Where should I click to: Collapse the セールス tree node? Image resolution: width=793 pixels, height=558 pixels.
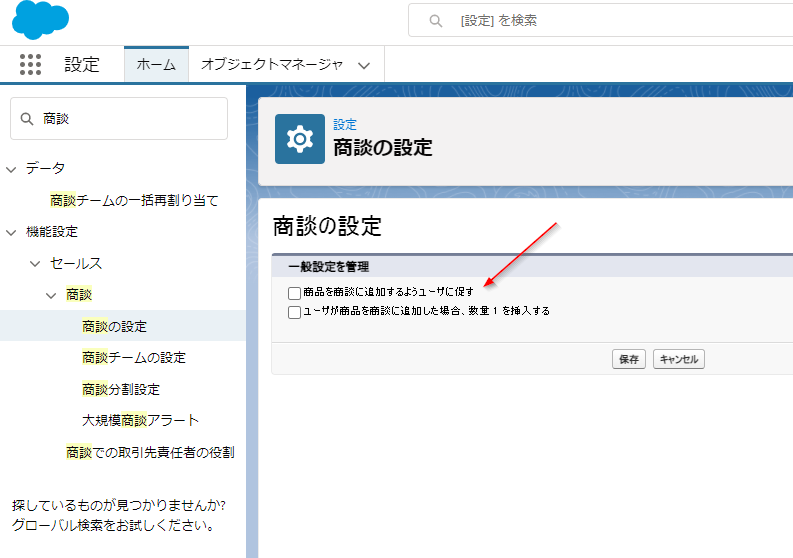[x=35, y=264]
